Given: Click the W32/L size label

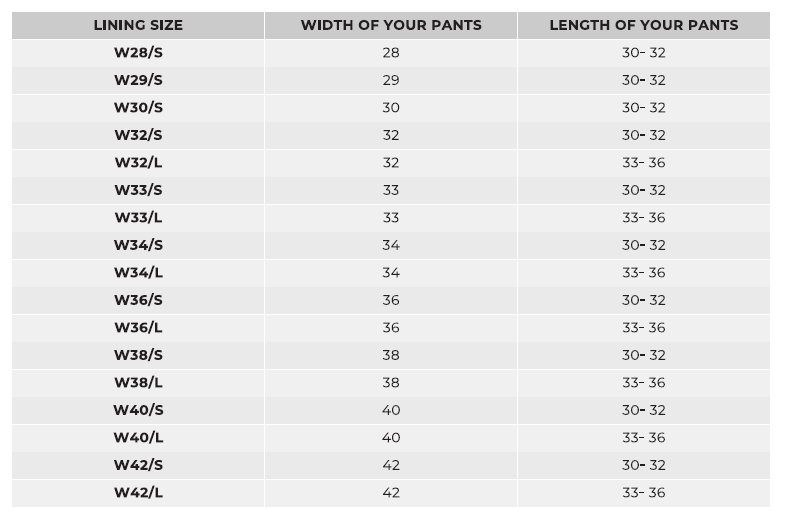Looking at the screenshot, I should click(138, 162).
